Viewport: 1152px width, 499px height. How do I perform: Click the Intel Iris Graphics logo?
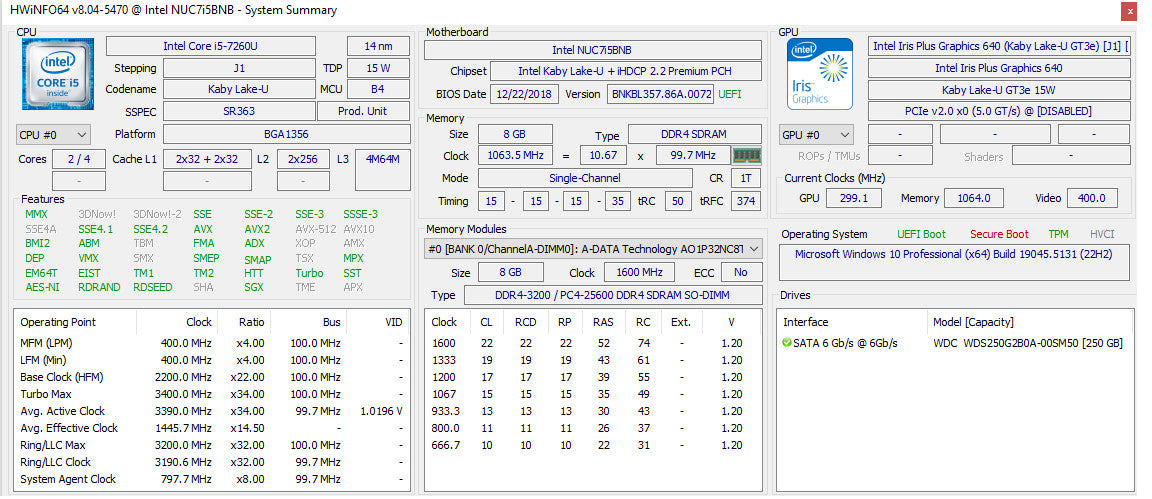(820, 74)
